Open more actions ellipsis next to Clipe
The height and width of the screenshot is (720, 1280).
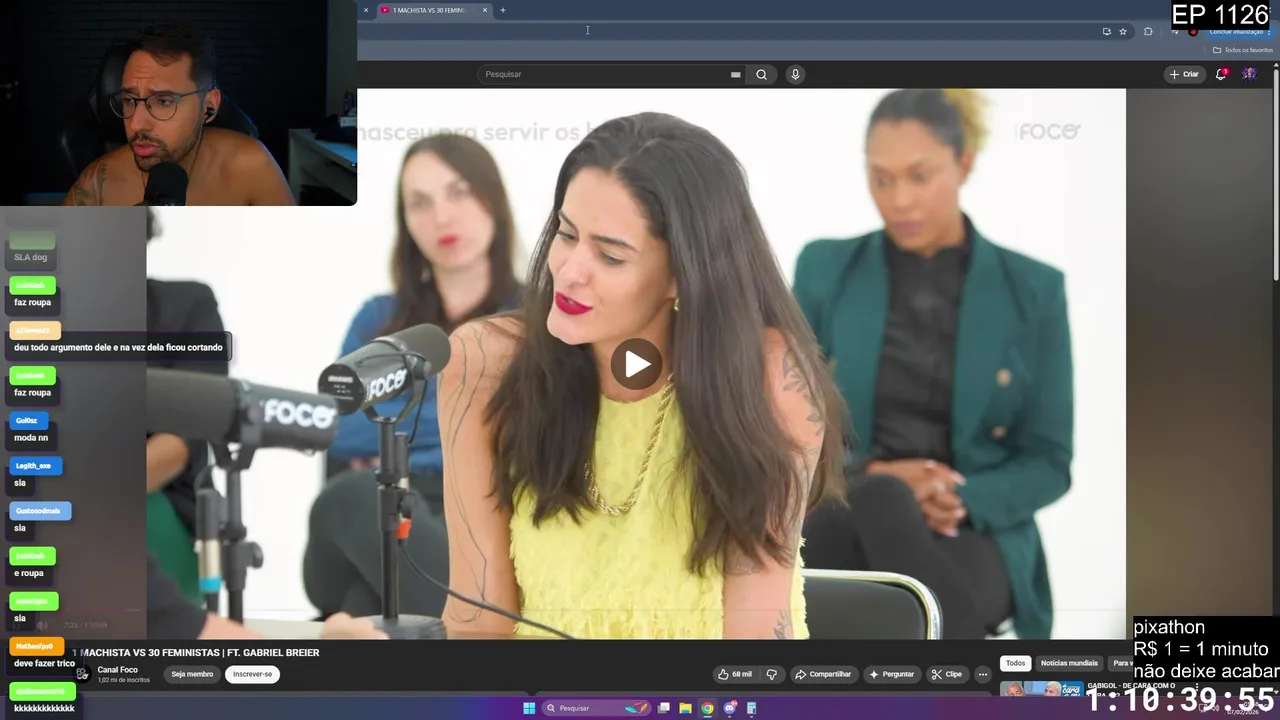[x=982, y=674]
